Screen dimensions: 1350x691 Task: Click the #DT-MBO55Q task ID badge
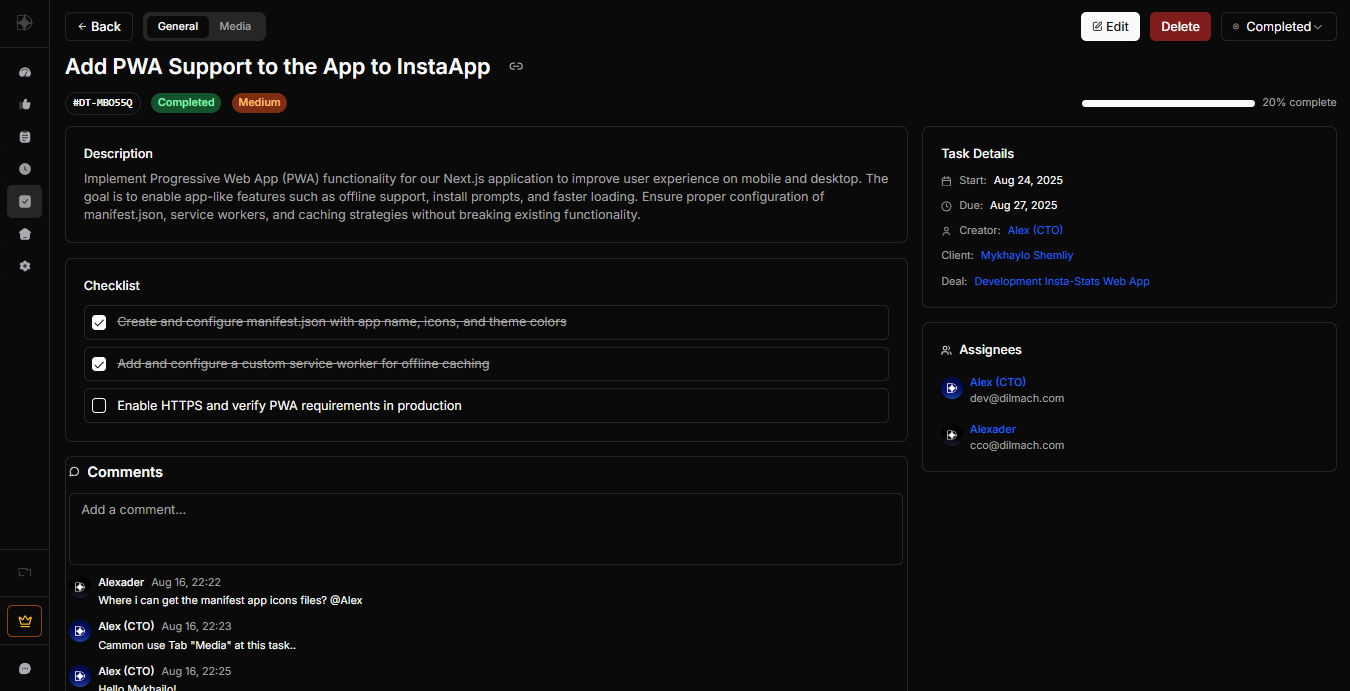tap(103, 103)
